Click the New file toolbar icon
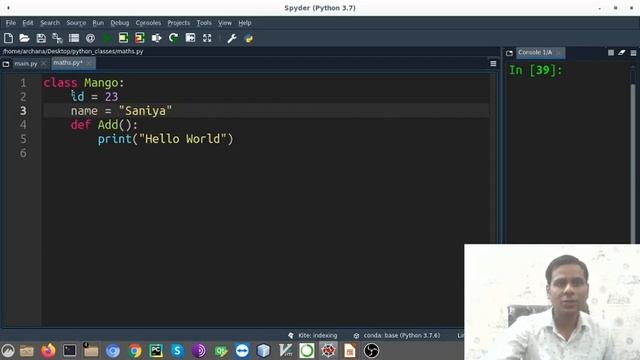The height and width of the screenshot is (360, 640). [x=8, y=38]
